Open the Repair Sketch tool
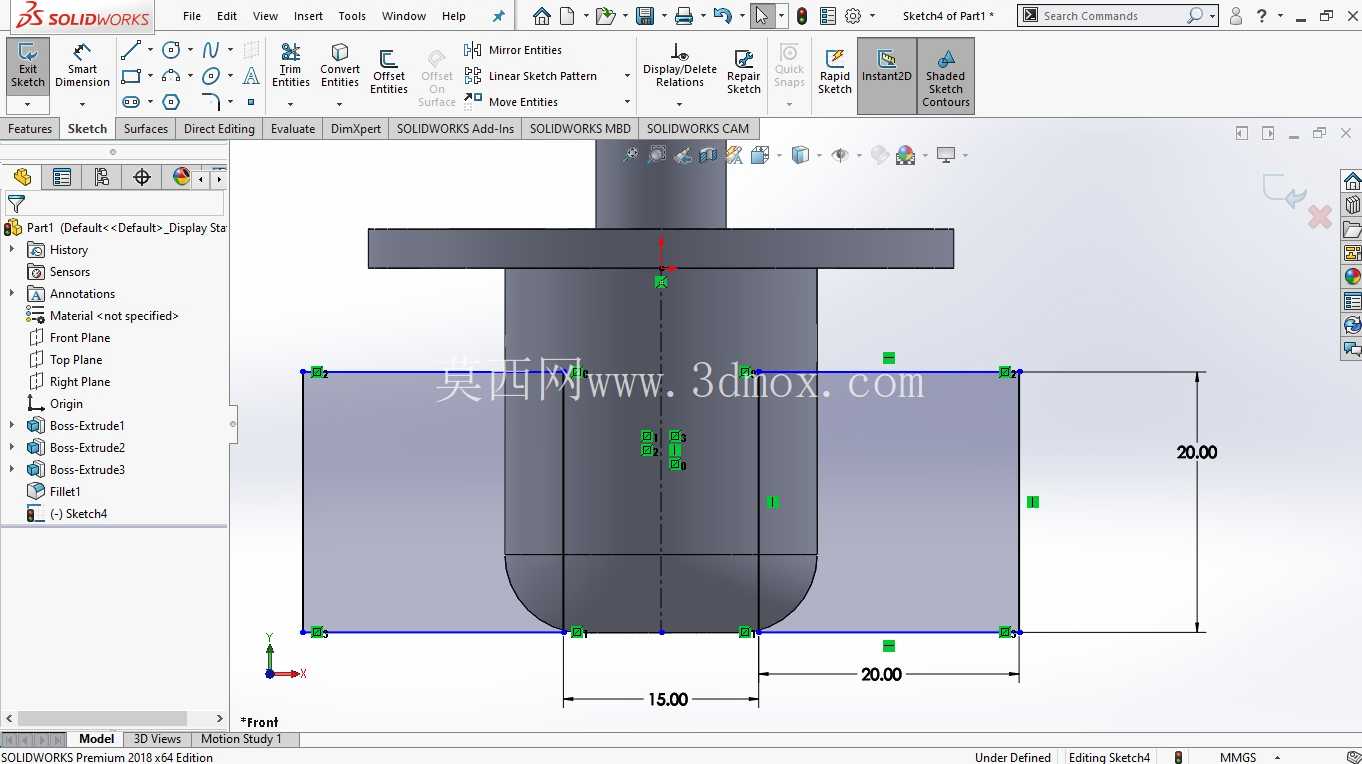 743,72
